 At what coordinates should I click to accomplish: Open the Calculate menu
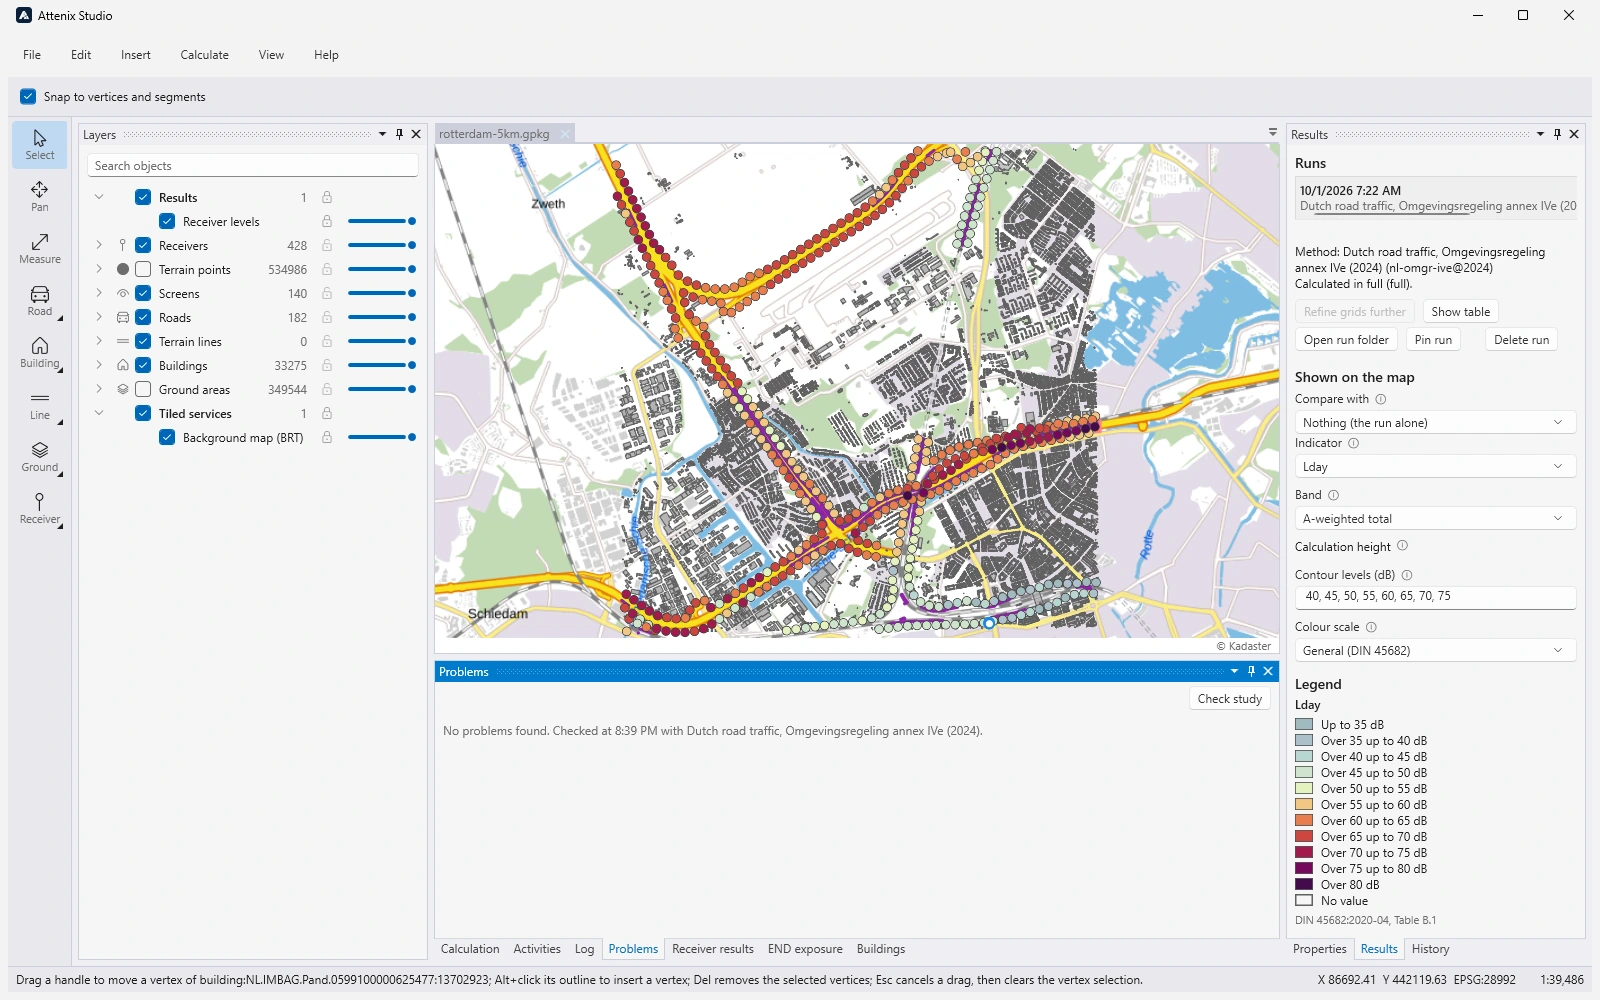coord(204,55)
